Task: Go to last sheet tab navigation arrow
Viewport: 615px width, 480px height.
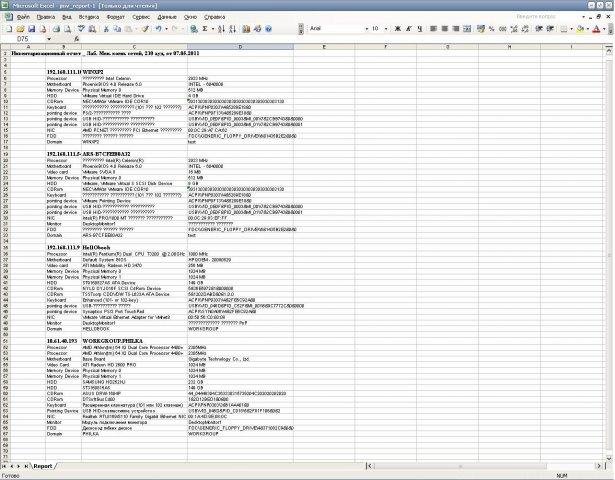Action: tap(26, 466)
